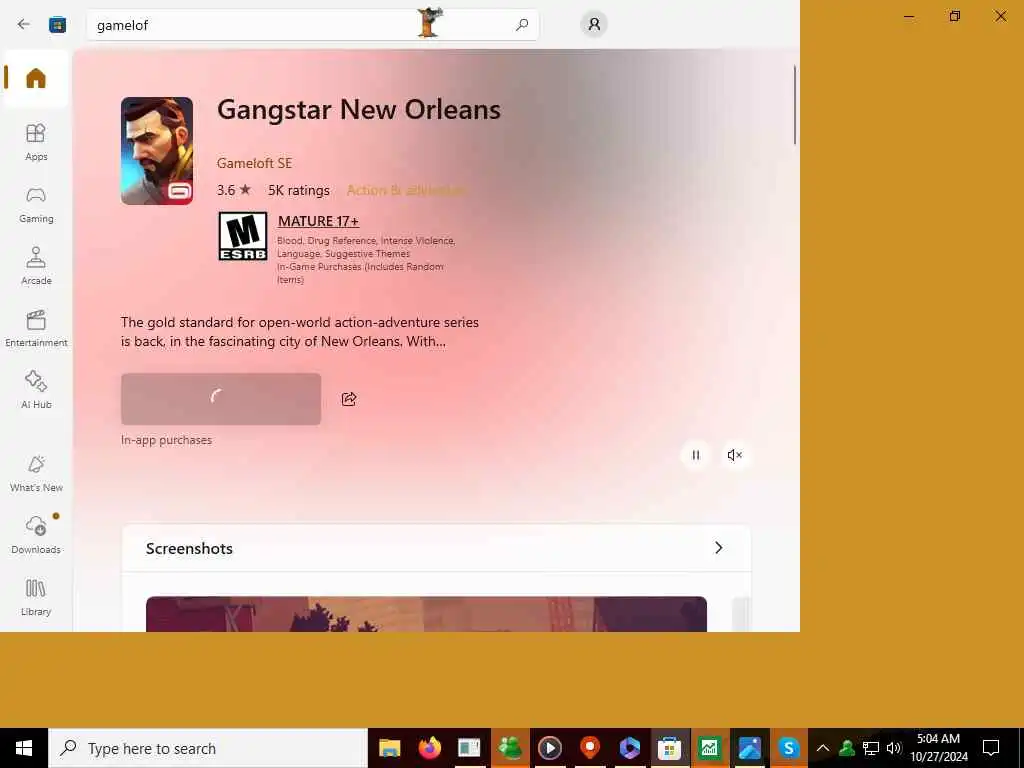Open the Gameloft SE publisher link
The height and width of the screenshot is (768, 1024).
pyautogui.click(x=254, y=163)
